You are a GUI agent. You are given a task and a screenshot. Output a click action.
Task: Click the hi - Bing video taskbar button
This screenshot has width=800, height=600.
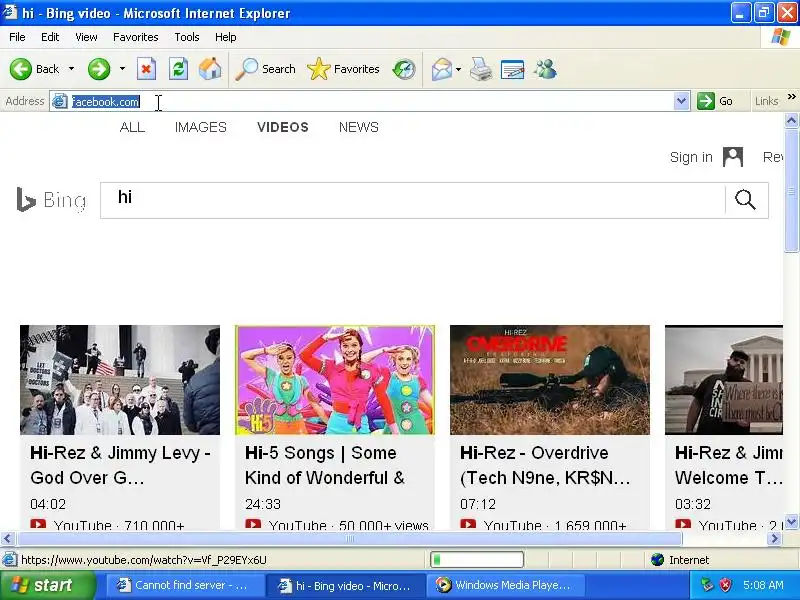click(x=345, y=585)
